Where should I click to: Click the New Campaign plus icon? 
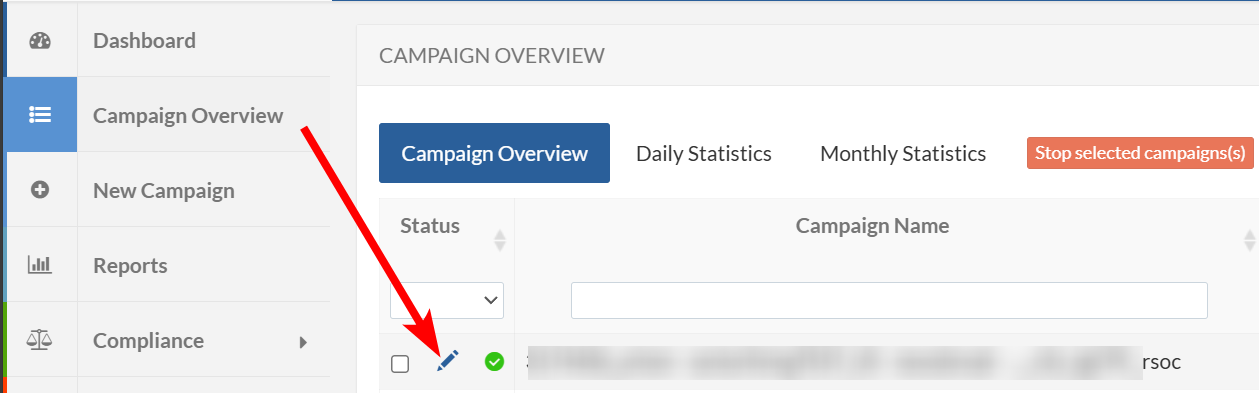click(40, 190)
